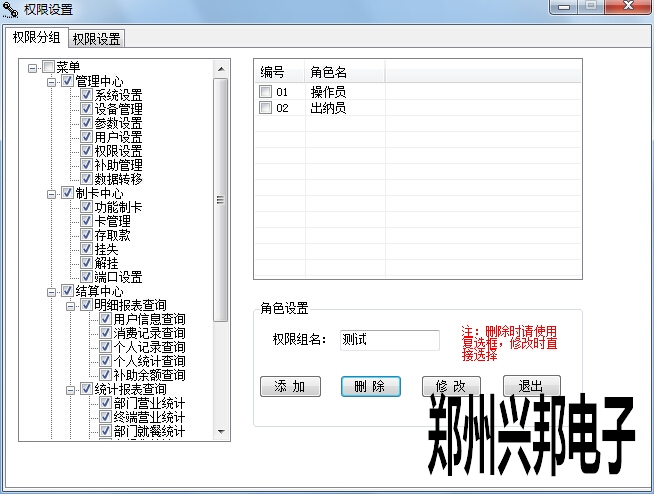Check the 菜单 root checkbox
Screen dimensions: 654x494
[x=49, y=67]
